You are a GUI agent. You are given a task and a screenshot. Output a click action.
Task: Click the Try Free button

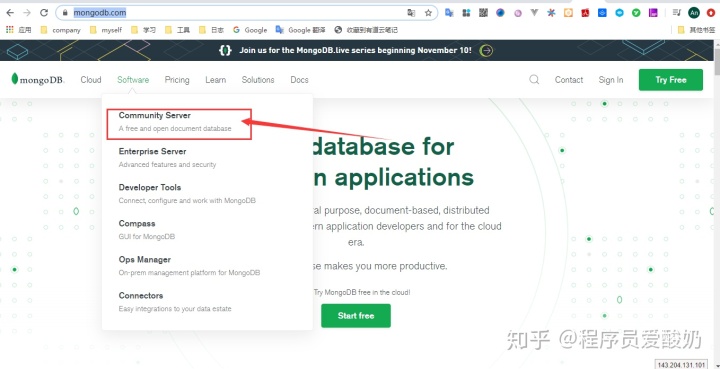670,80
